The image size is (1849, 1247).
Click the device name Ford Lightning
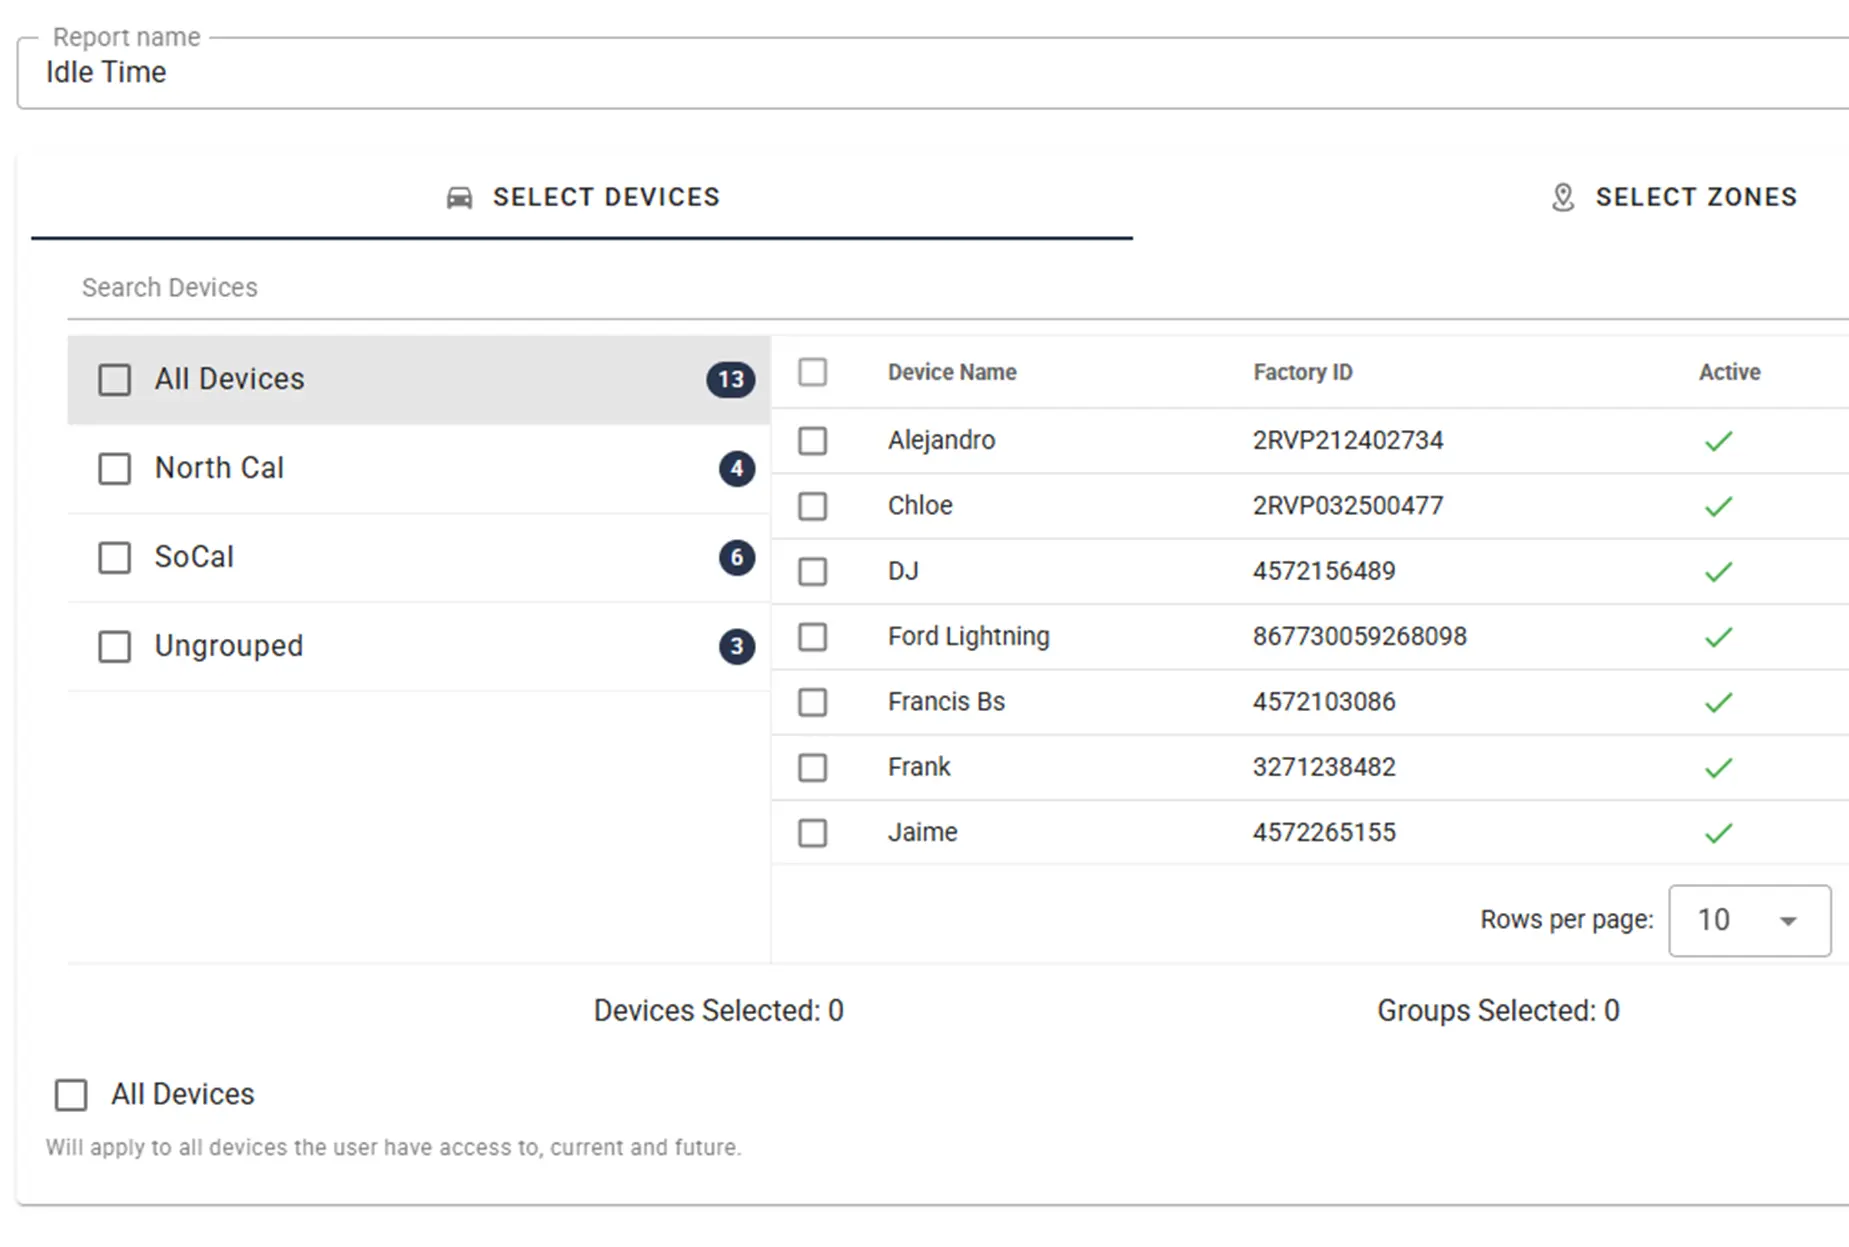(x=969, y=637)
